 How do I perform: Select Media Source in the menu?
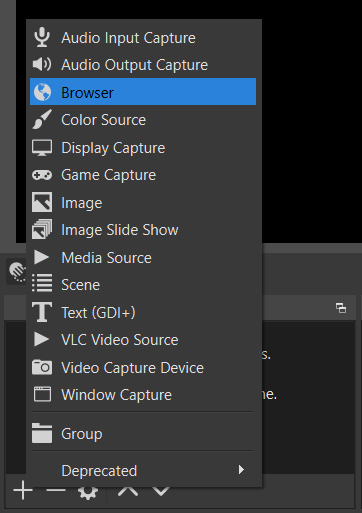143,257
